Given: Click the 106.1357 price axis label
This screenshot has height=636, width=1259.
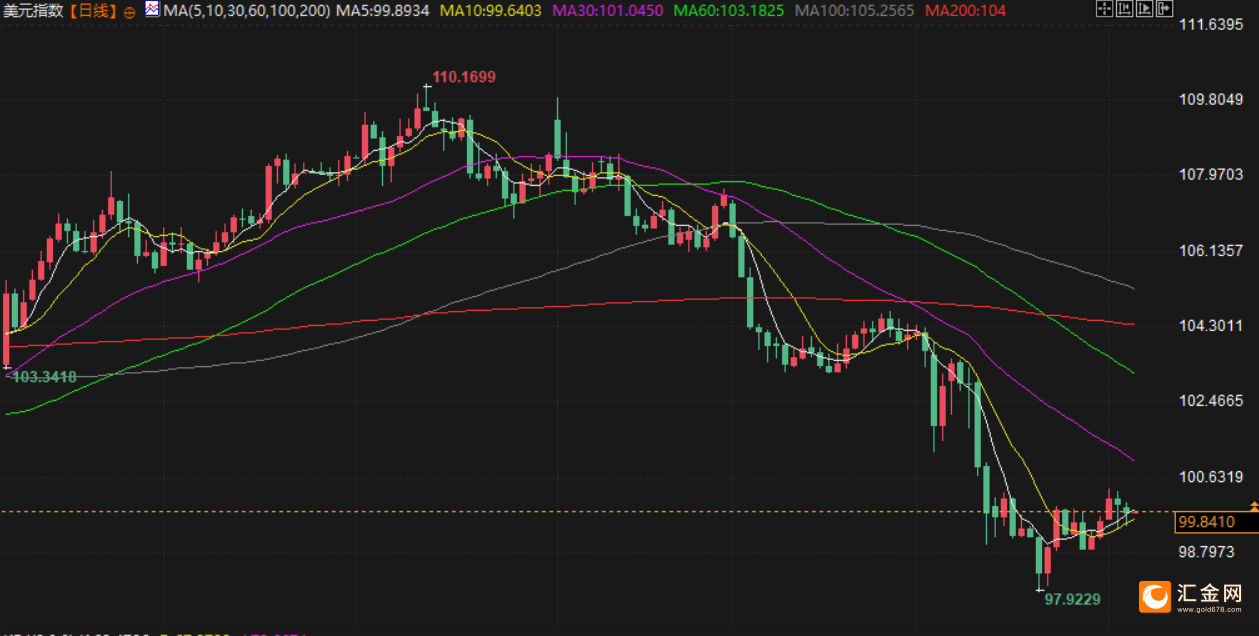Looking at the screenshot, I should 1211,250.
